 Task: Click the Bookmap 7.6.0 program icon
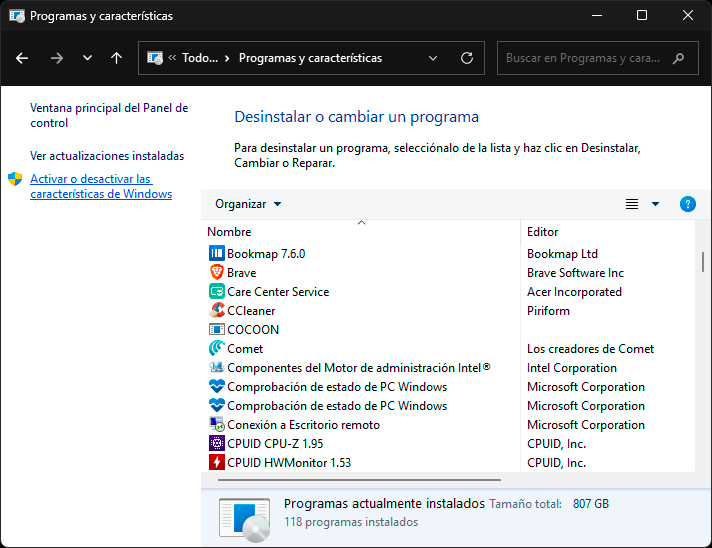[x=217, y=253]
